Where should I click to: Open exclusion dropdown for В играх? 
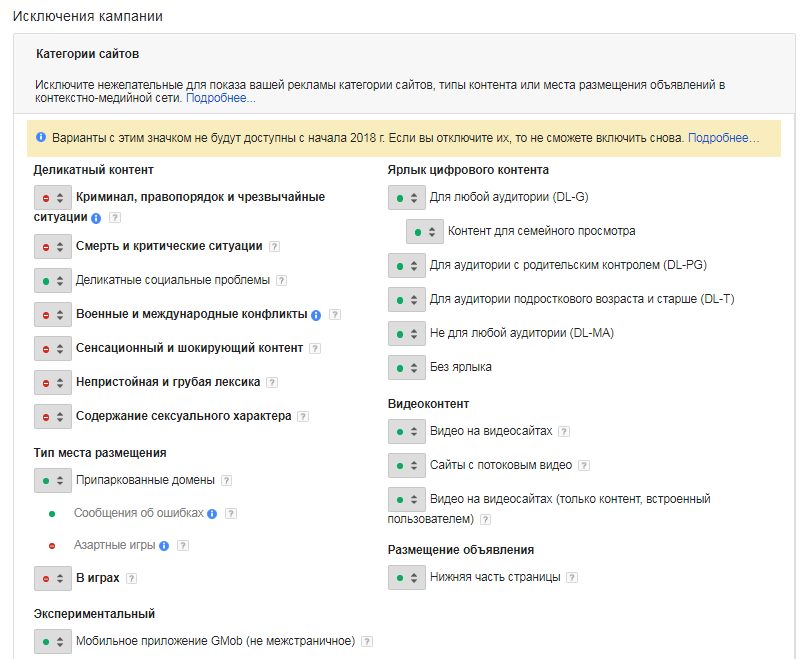(x=53, y=578)
